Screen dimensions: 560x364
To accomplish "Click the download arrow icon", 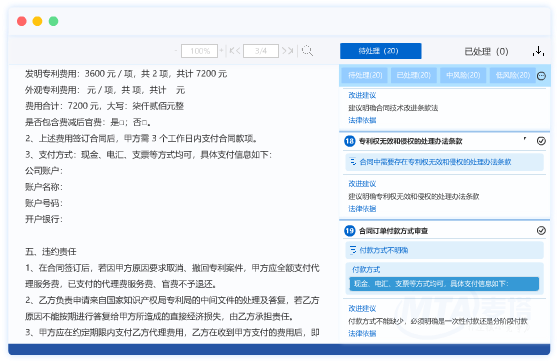I will point(538,51).
